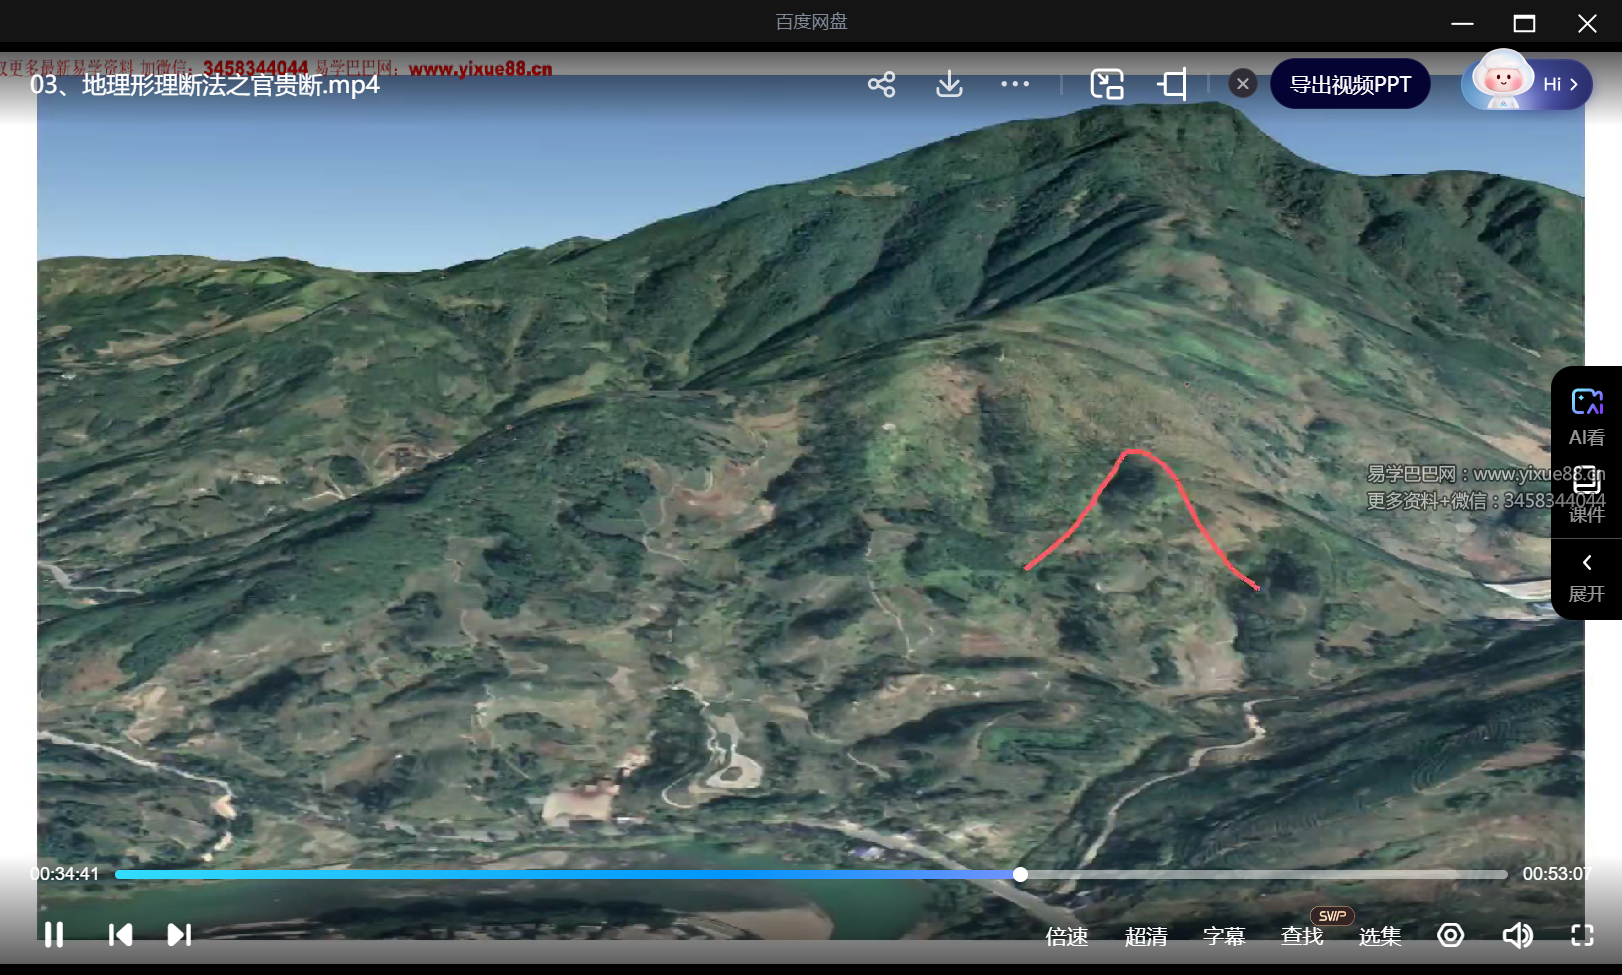Open picture-in-picture mini window mode

(1107, 85)
